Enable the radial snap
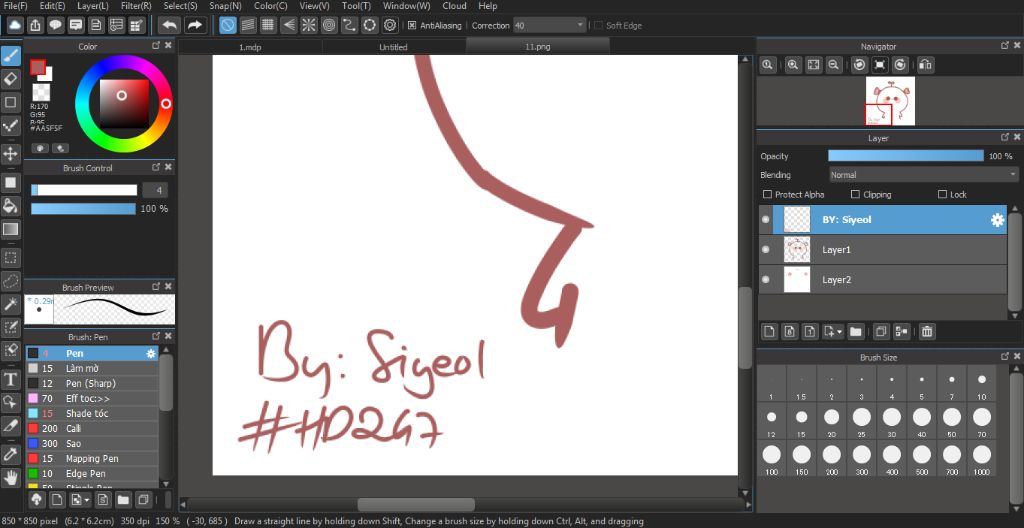This screenshot has height=528, width=1024. tap(308, 25)
